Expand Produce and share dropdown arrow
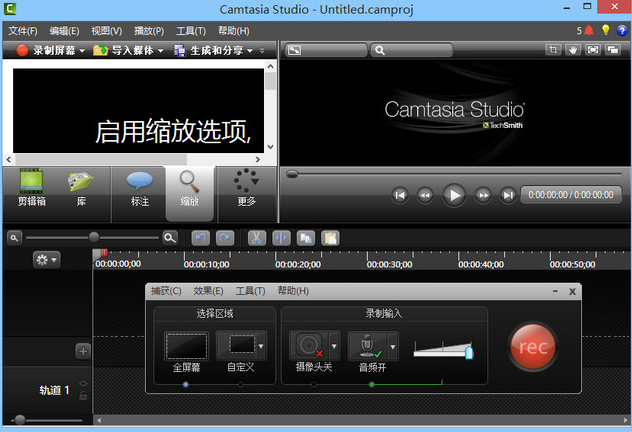The image size is (632, 432). [x=249, y=51]
